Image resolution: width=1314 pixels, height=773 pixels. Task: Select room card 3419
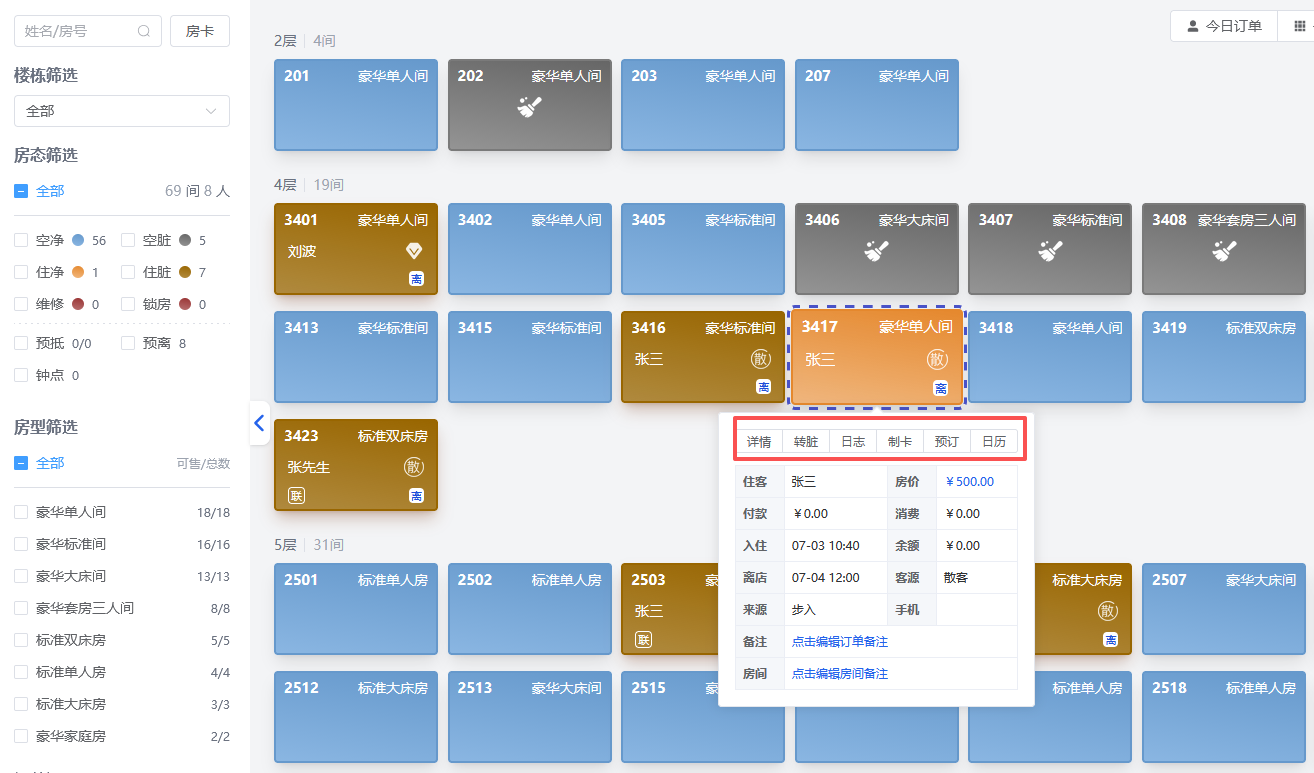[x=1224, y=357]
